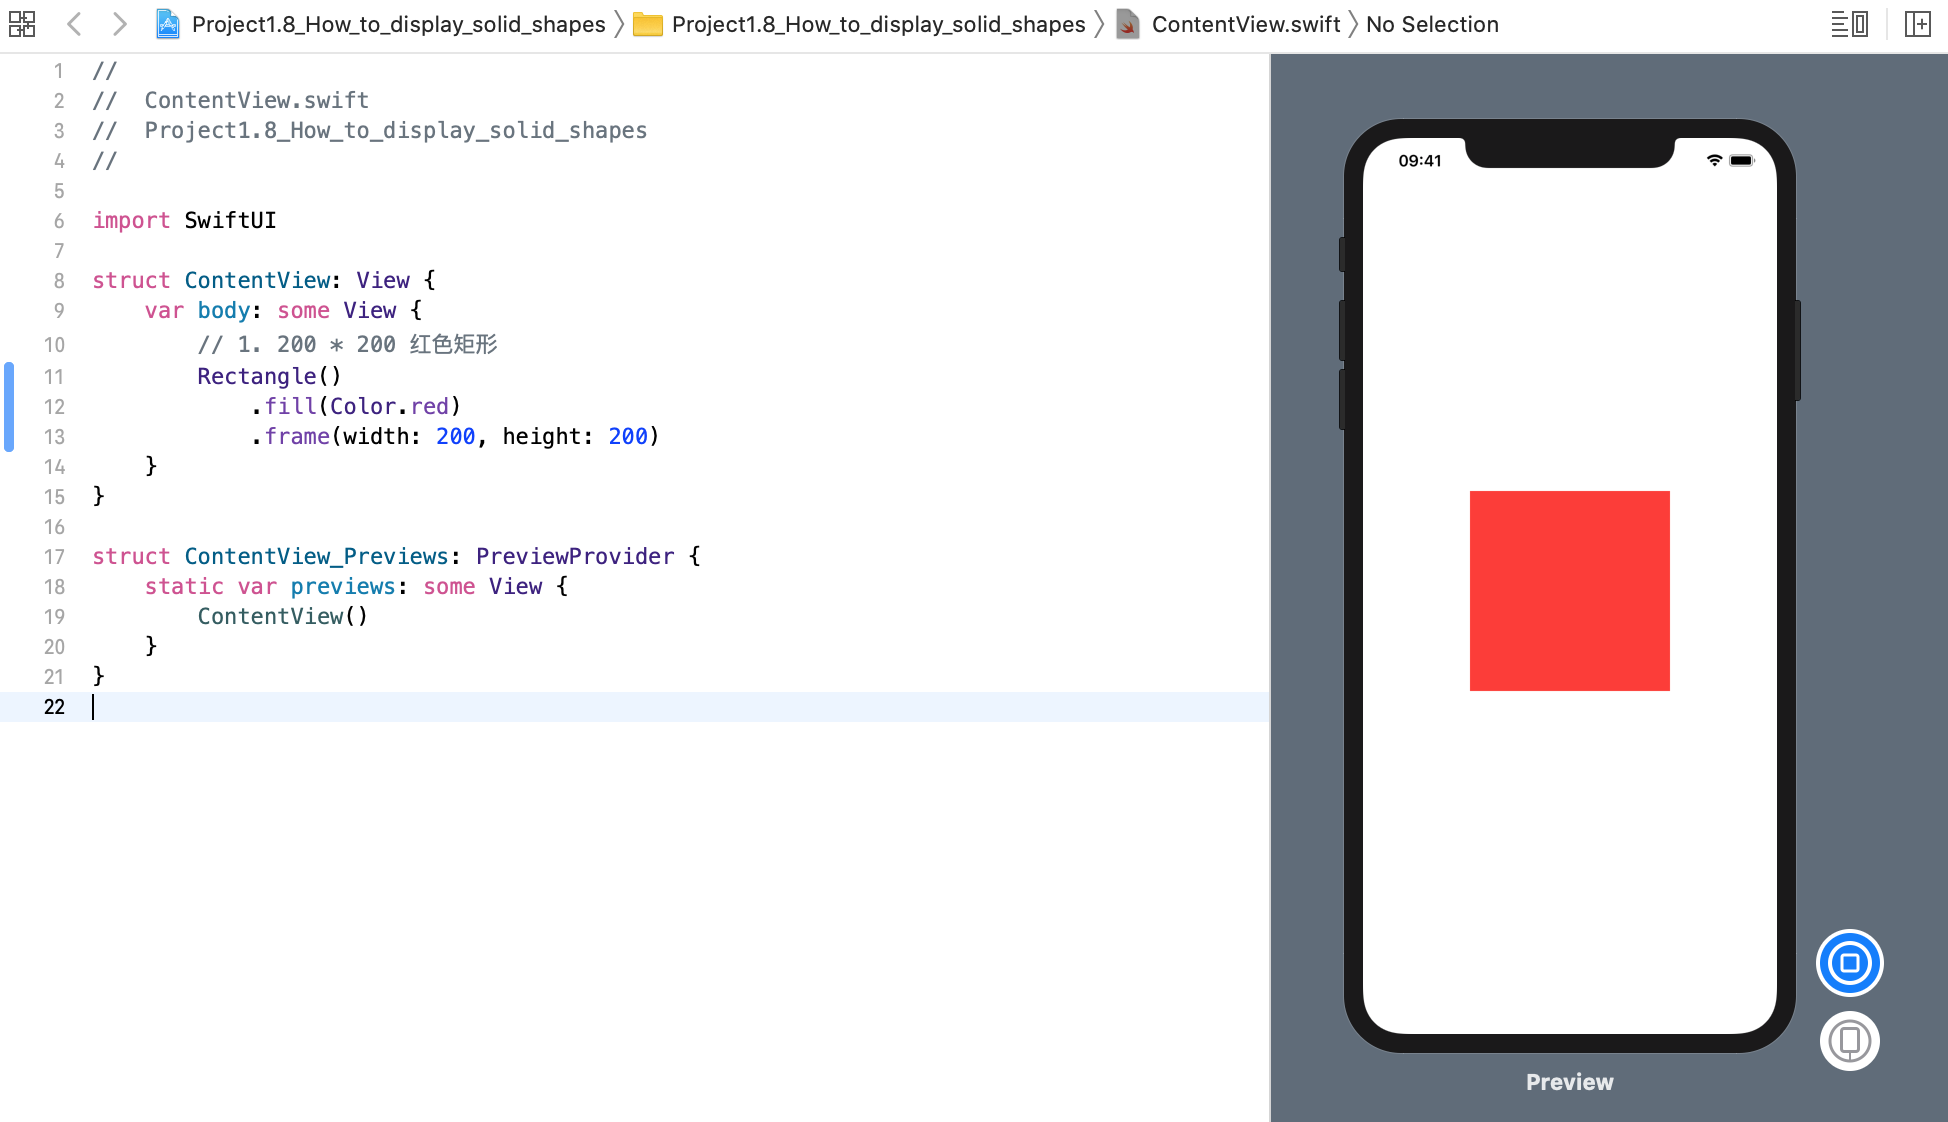Select the Preview label under the phone

[1569, 1082]
